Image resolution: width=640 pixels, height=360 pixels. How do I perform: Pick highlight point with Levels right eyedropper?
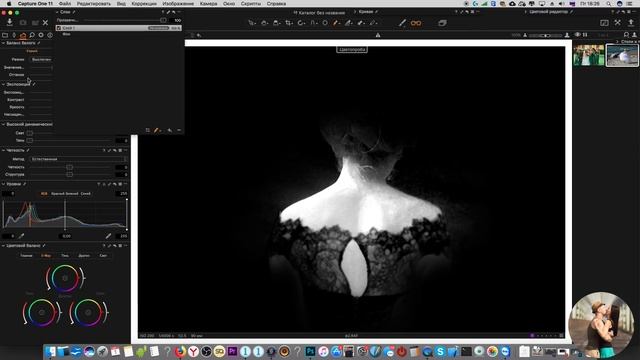(108, 236)
